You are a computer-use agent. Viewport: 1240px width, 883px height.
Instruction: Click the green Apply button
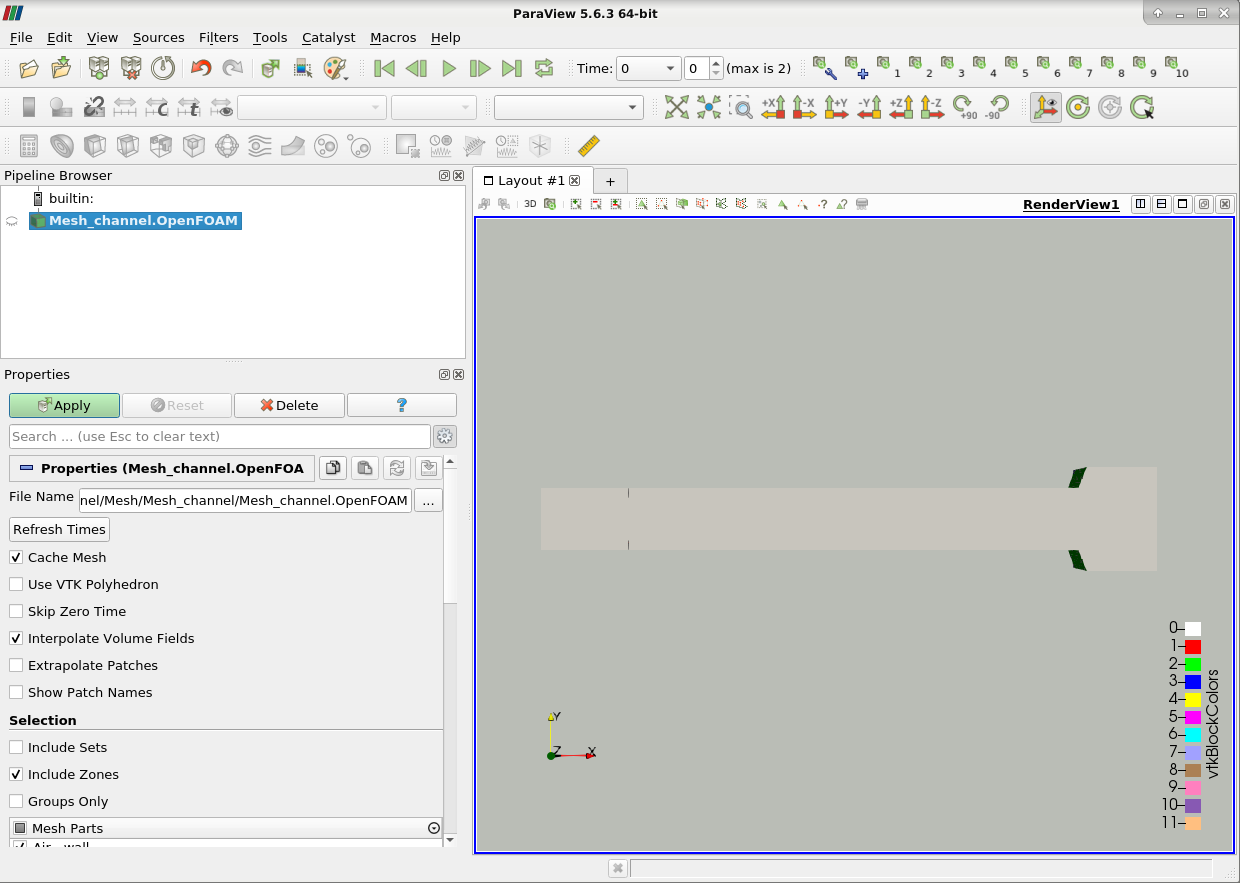64,405
